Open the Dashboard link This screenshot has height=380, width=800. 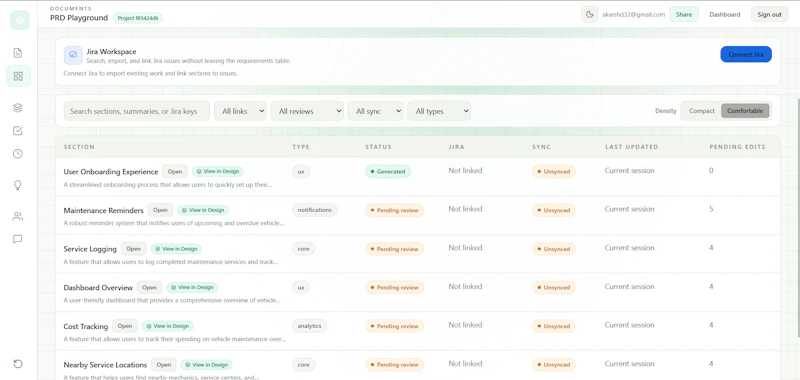(724, 14)
